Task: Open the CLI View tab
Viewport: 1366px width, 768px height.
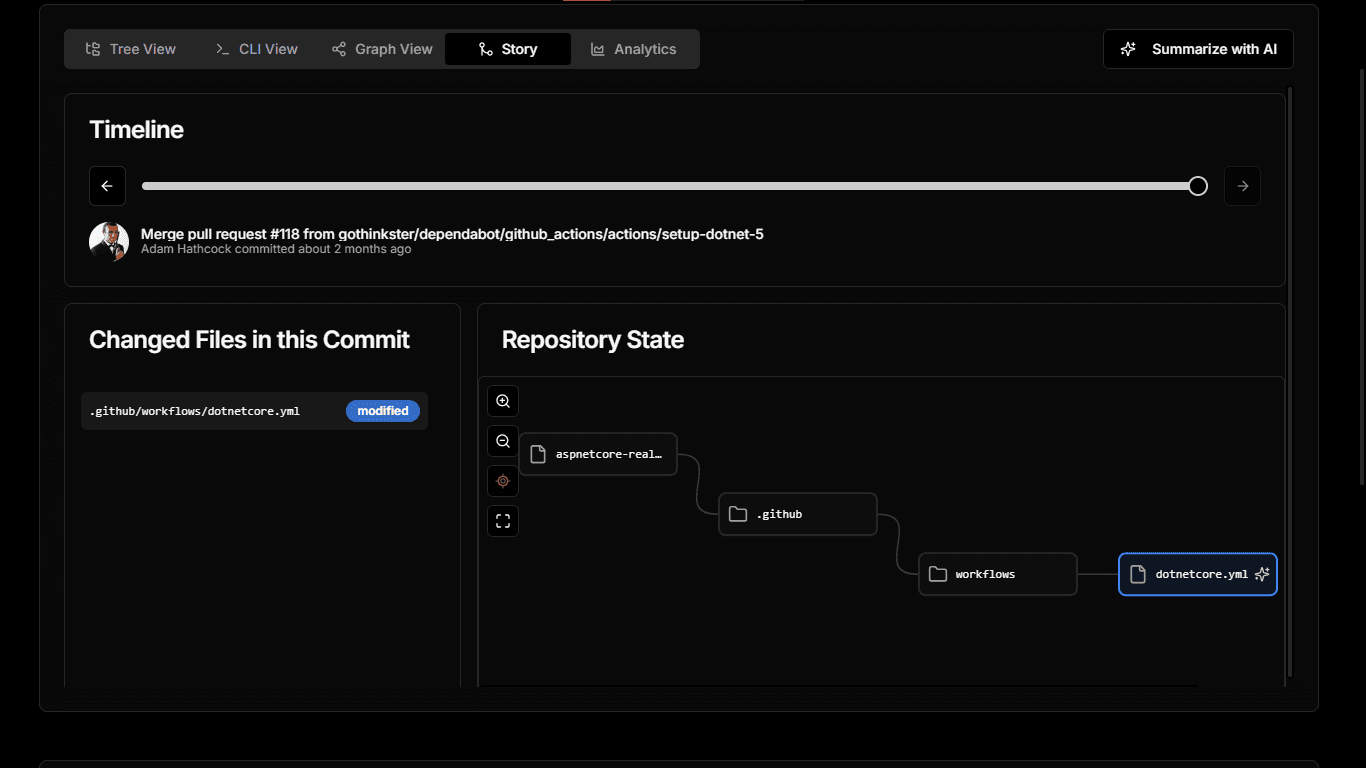Action: 257,49
